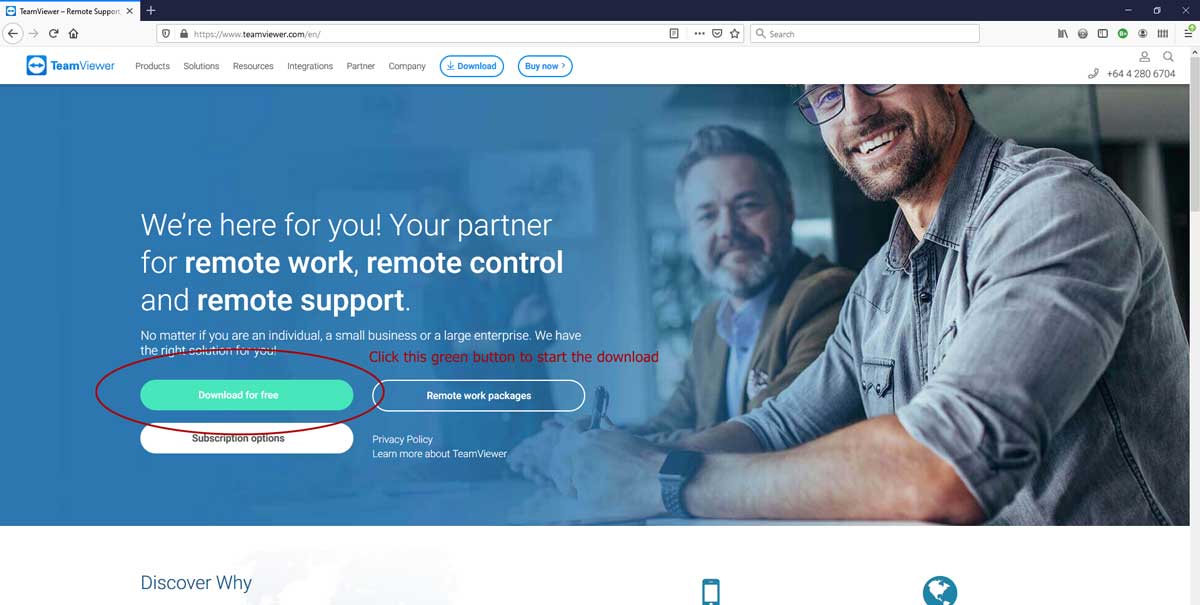Open the website search magnifier icon

click(1168, 57)
